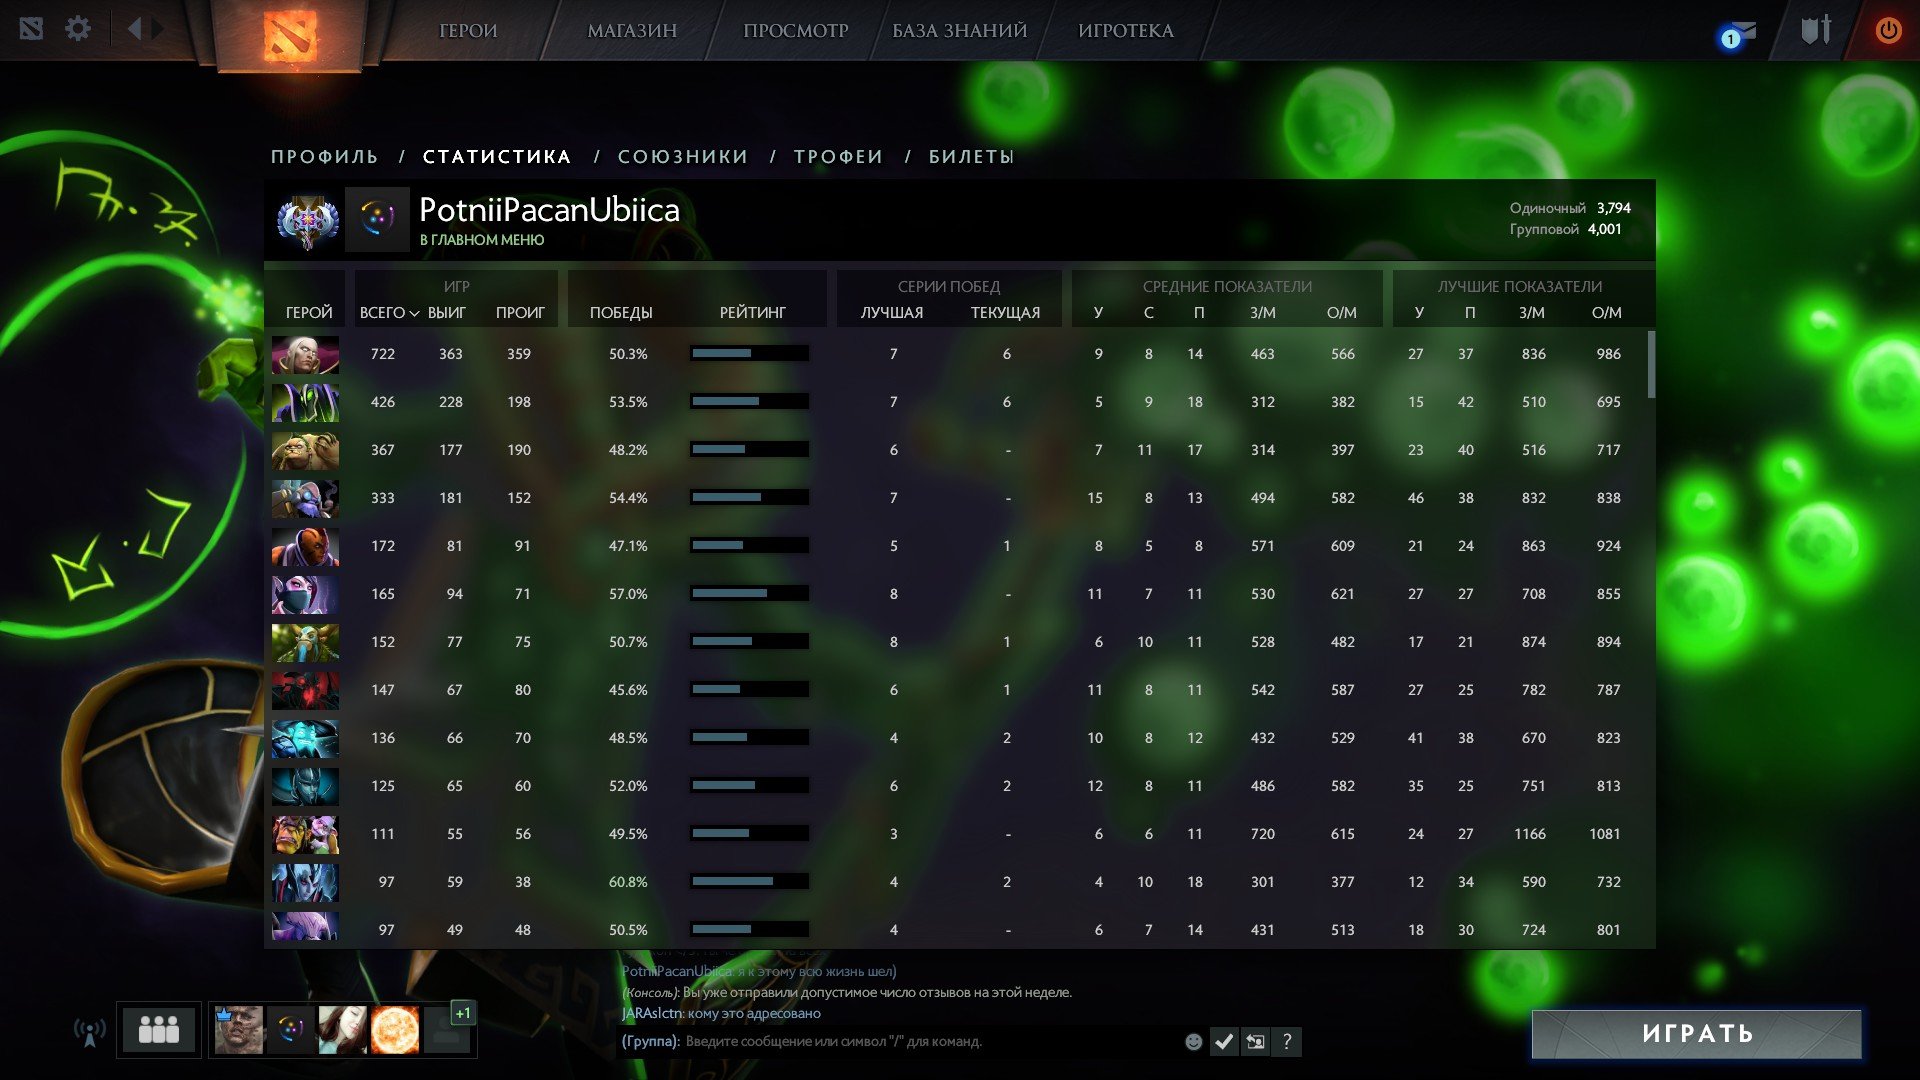This screenshot has width=1920, height=1080.
Task: Open the ТРОФЕИ profile section
Action: [x=838, y=157]
